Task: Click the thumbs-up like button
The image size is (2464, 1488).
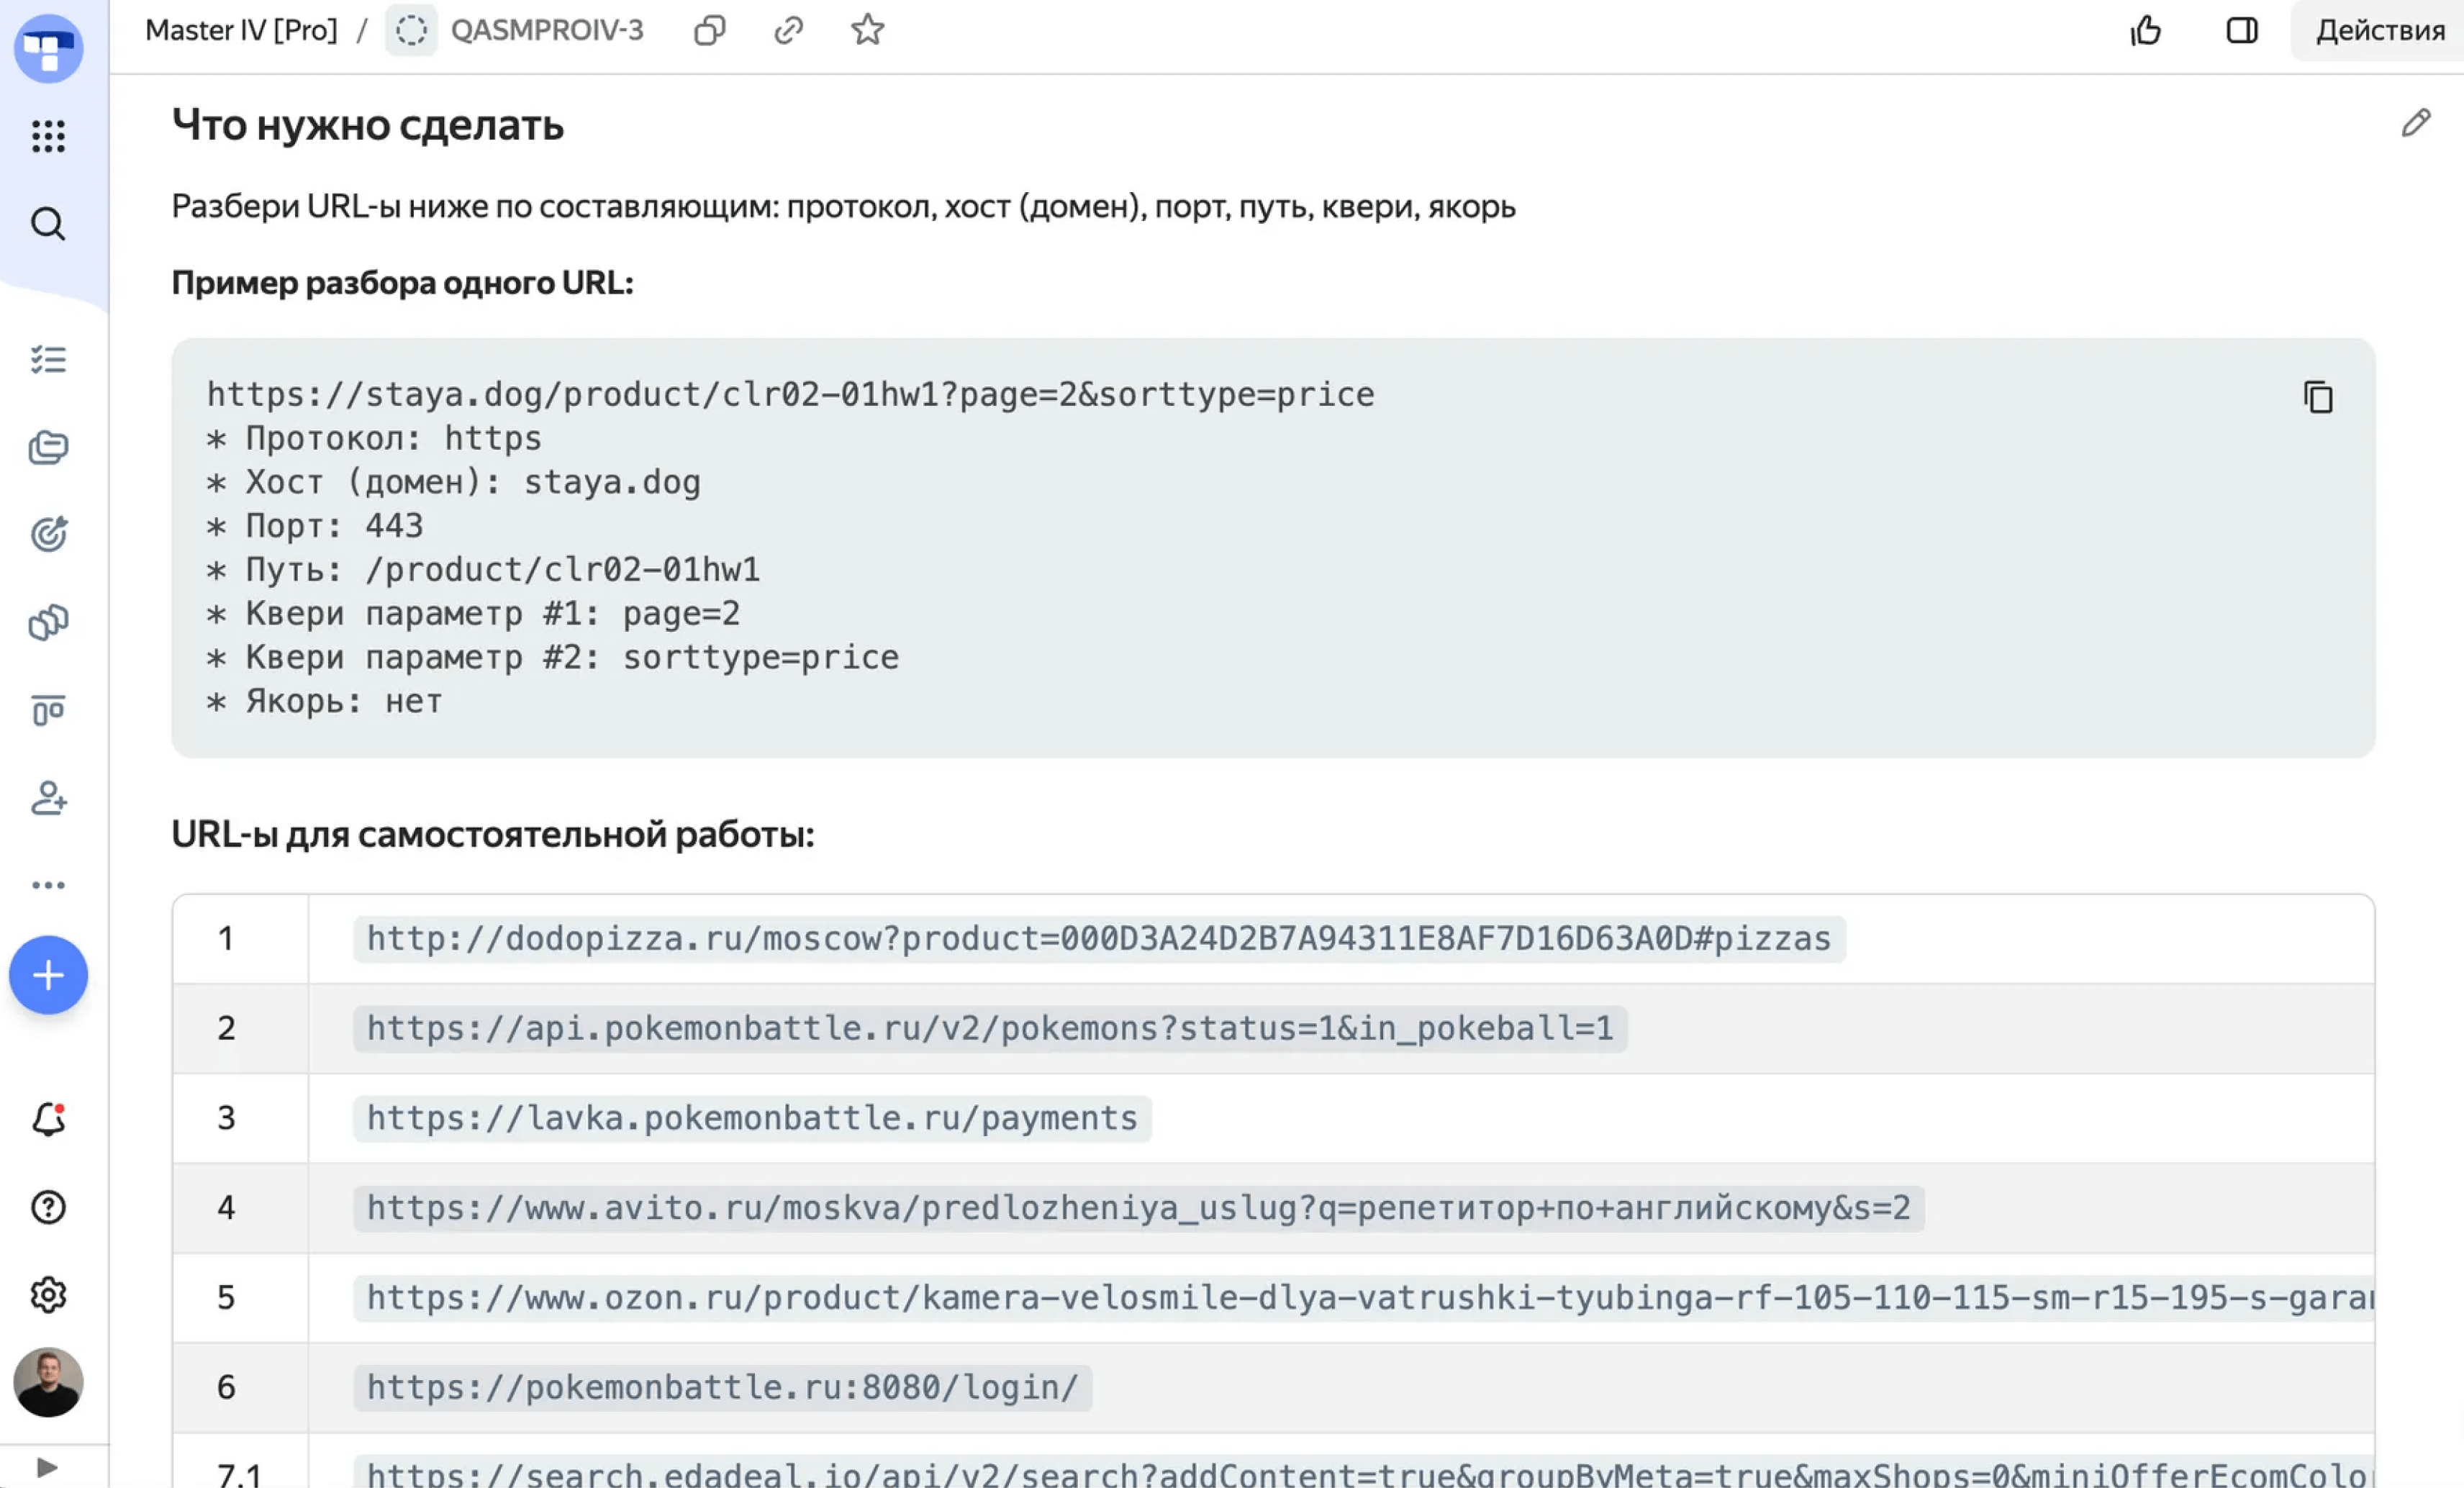Action: coord(2146,30)
